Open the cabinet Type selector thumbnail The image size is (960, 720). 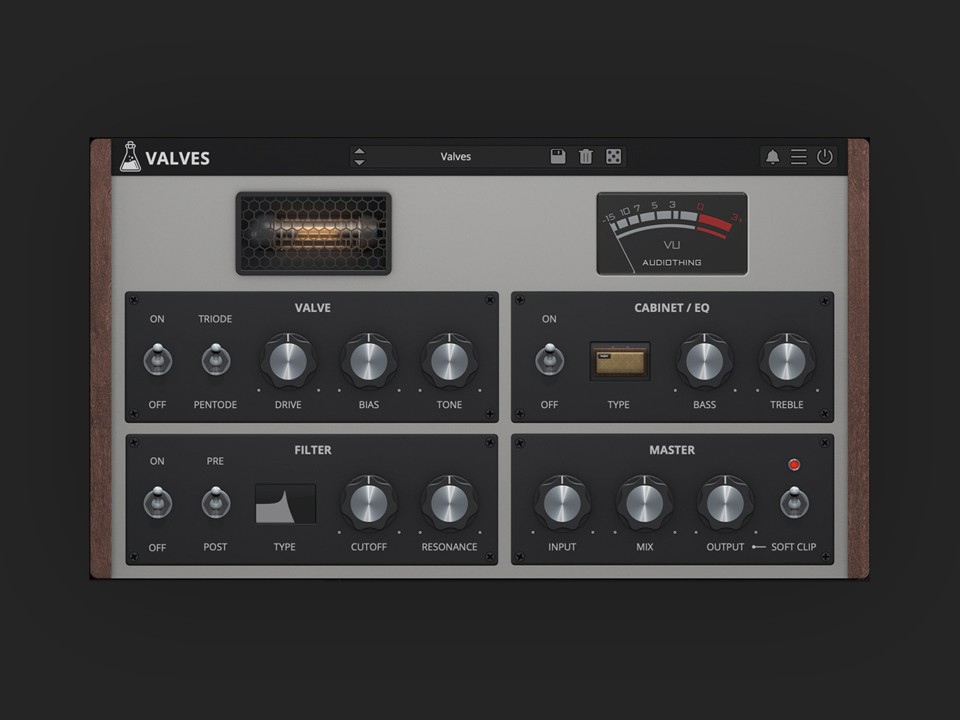[620, 361]
